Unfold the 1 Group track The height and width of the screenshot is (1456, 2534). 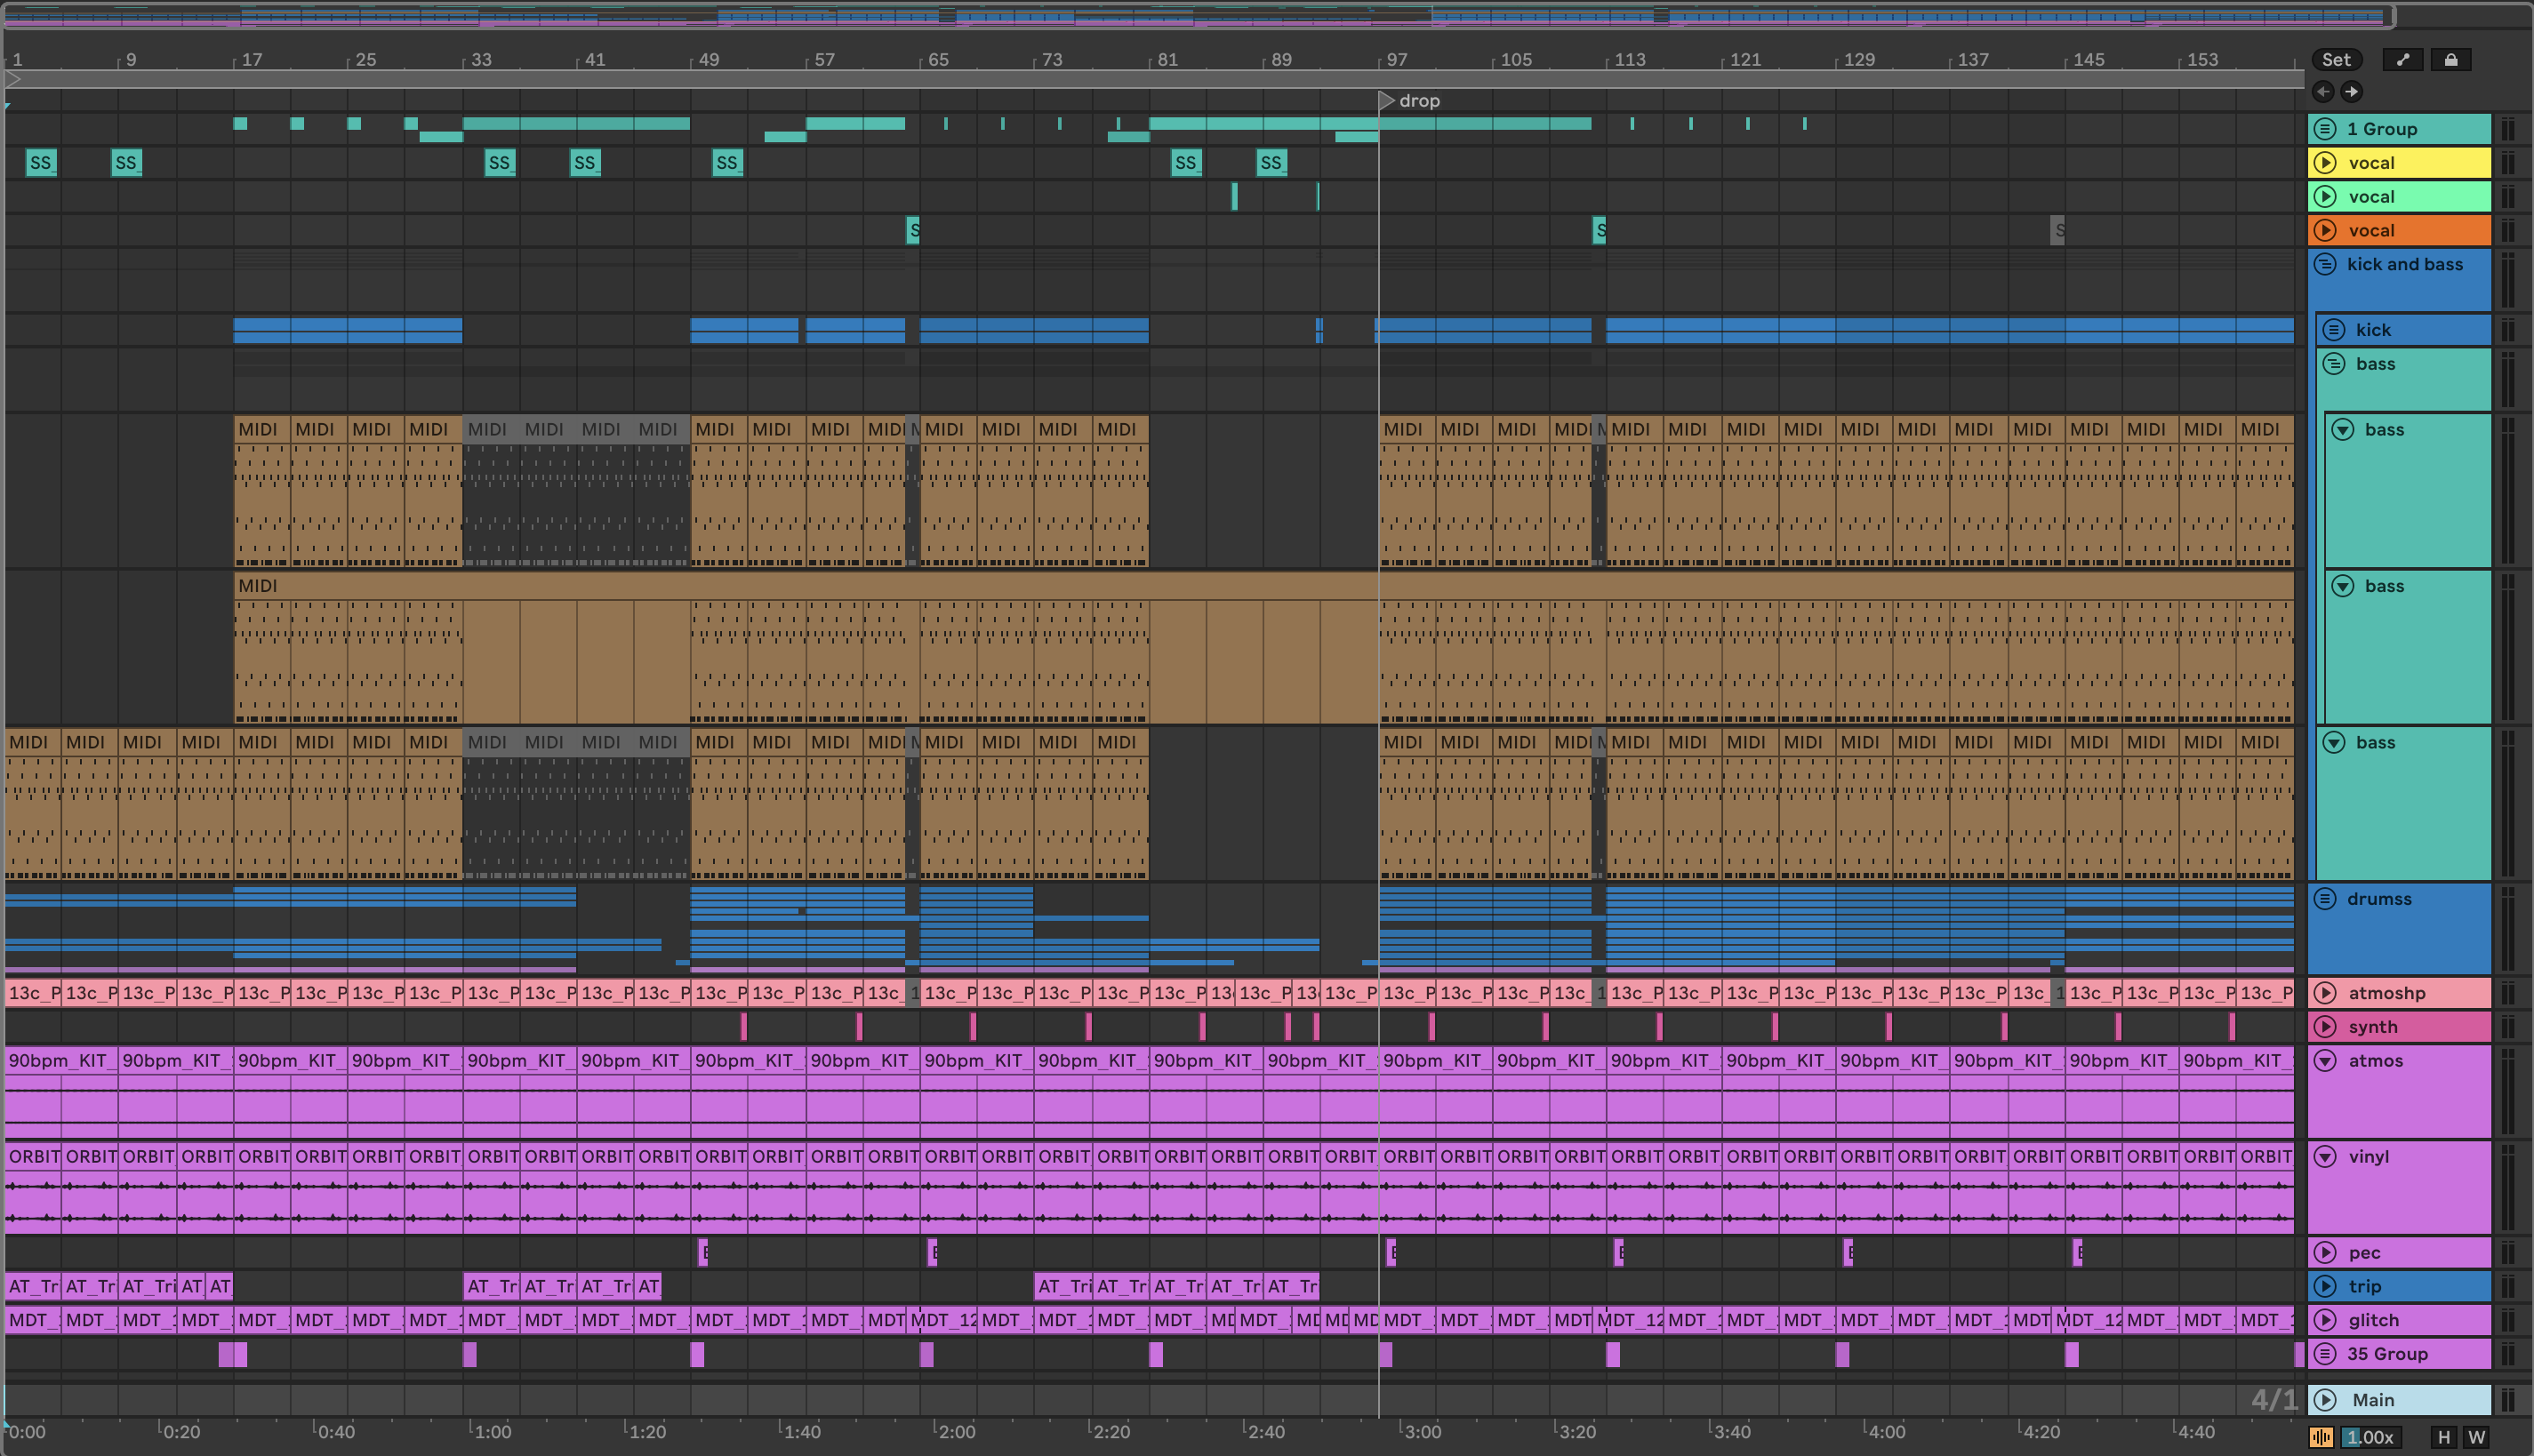2325,129
